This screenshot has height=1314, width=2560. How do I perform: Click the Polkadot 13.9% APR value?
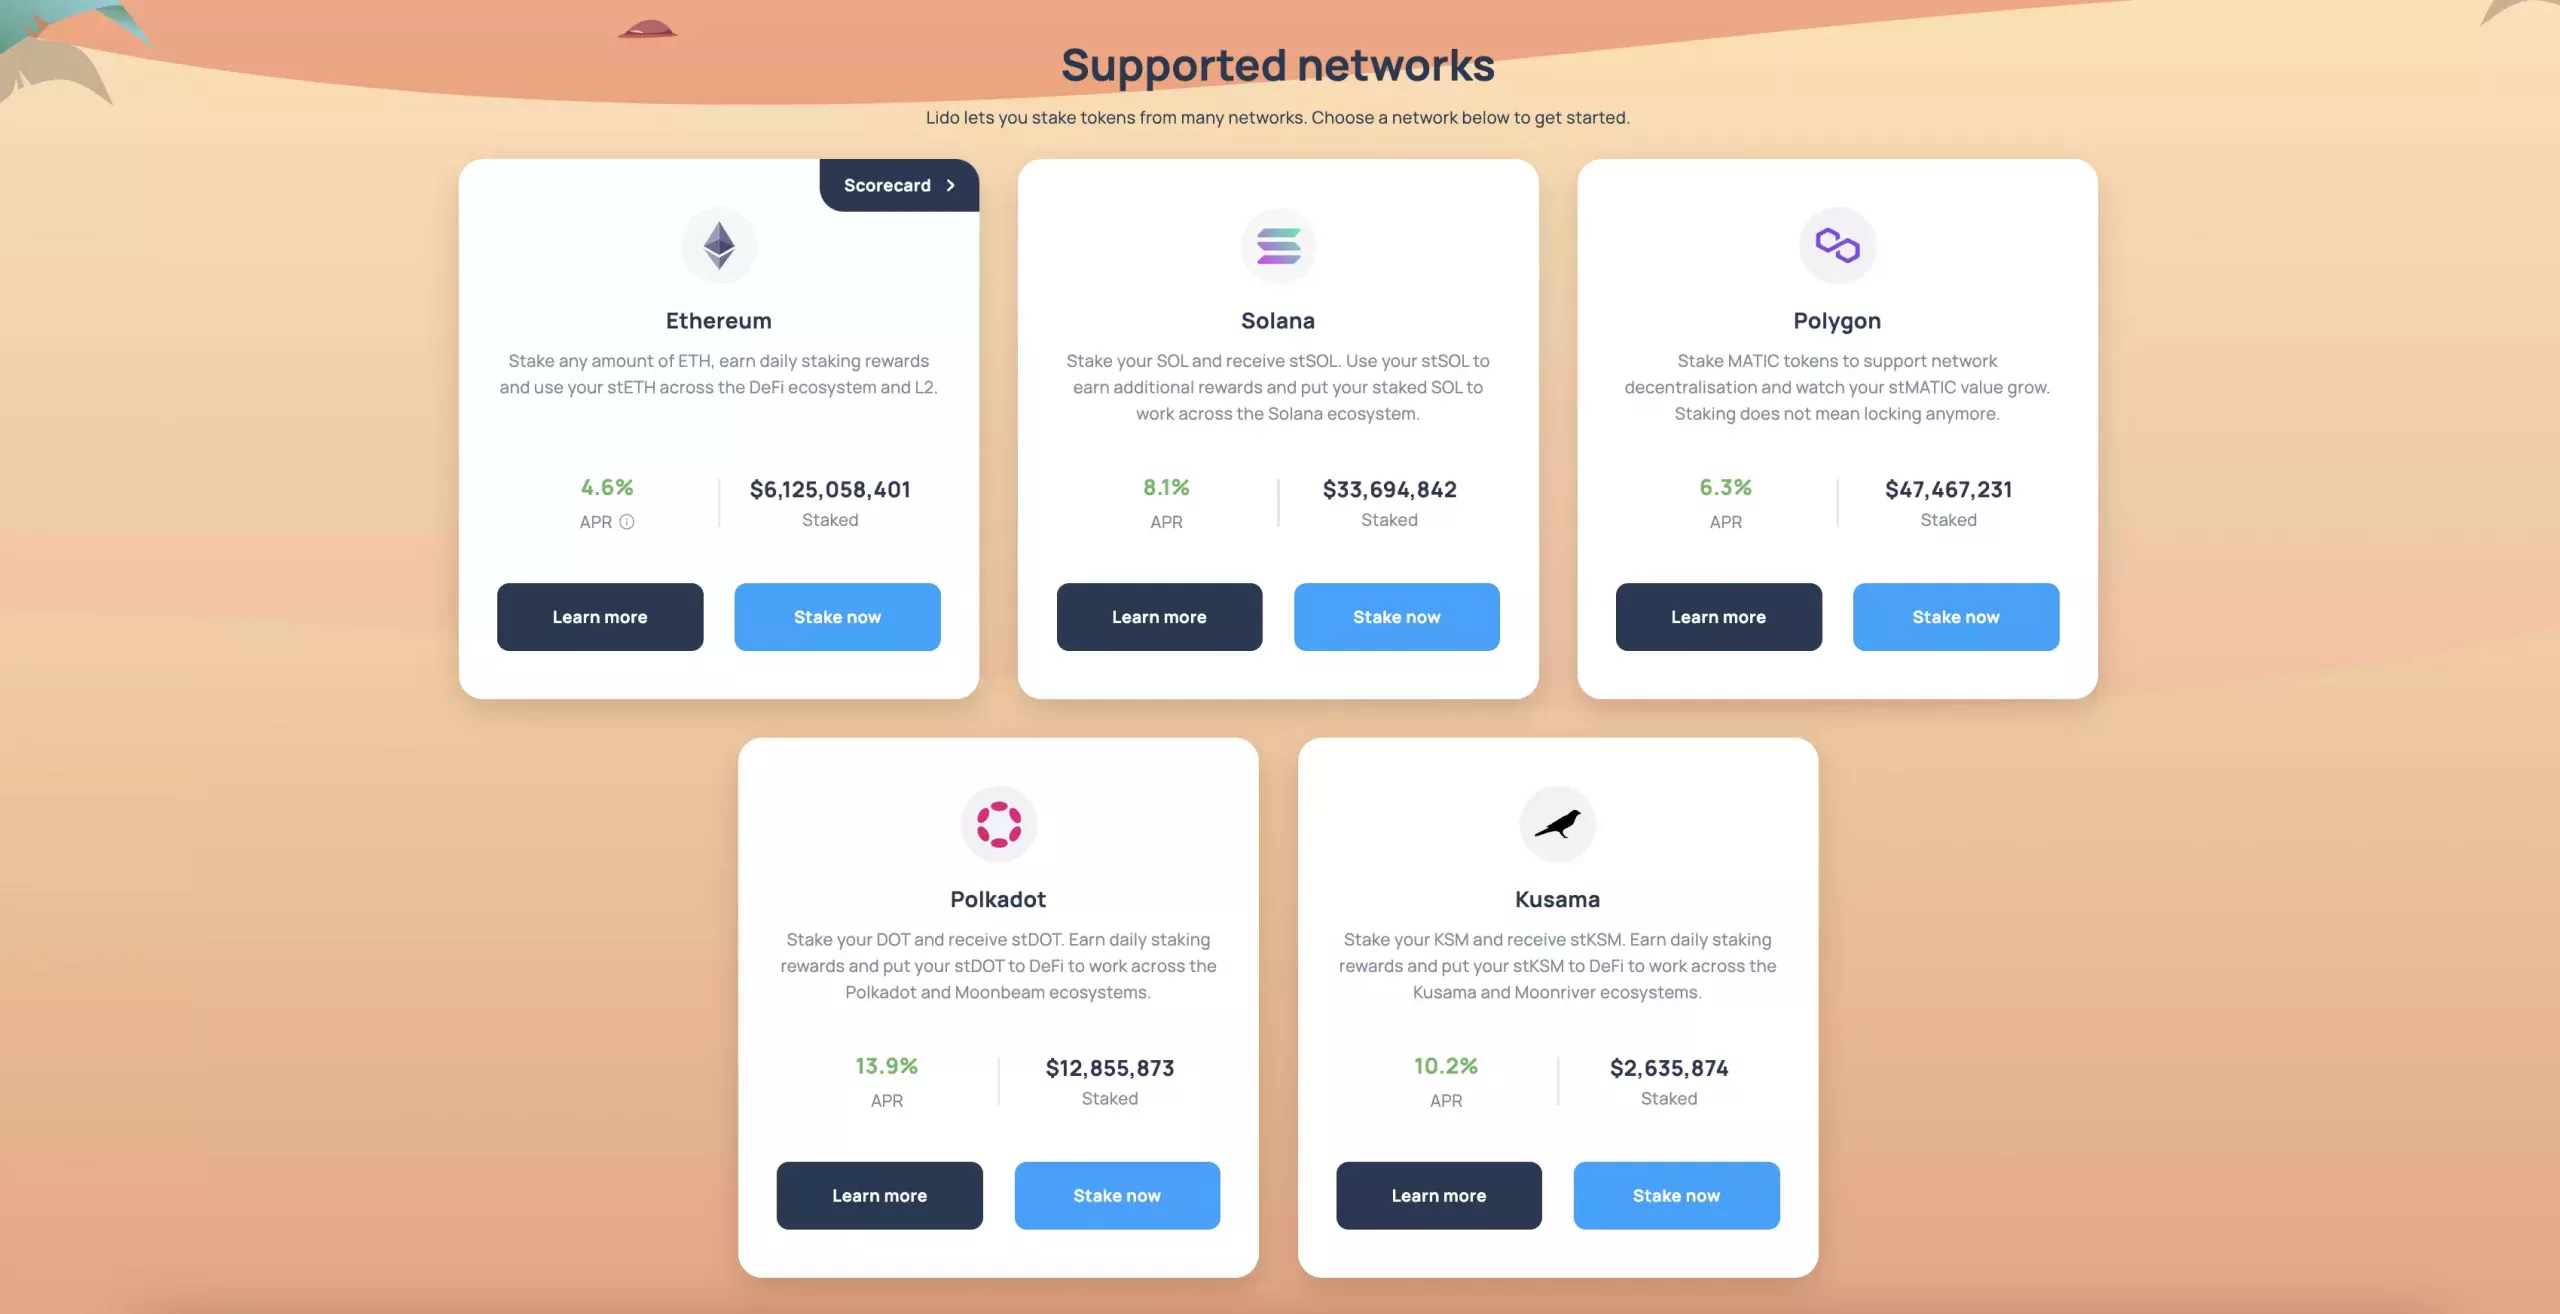[886, 1066]
